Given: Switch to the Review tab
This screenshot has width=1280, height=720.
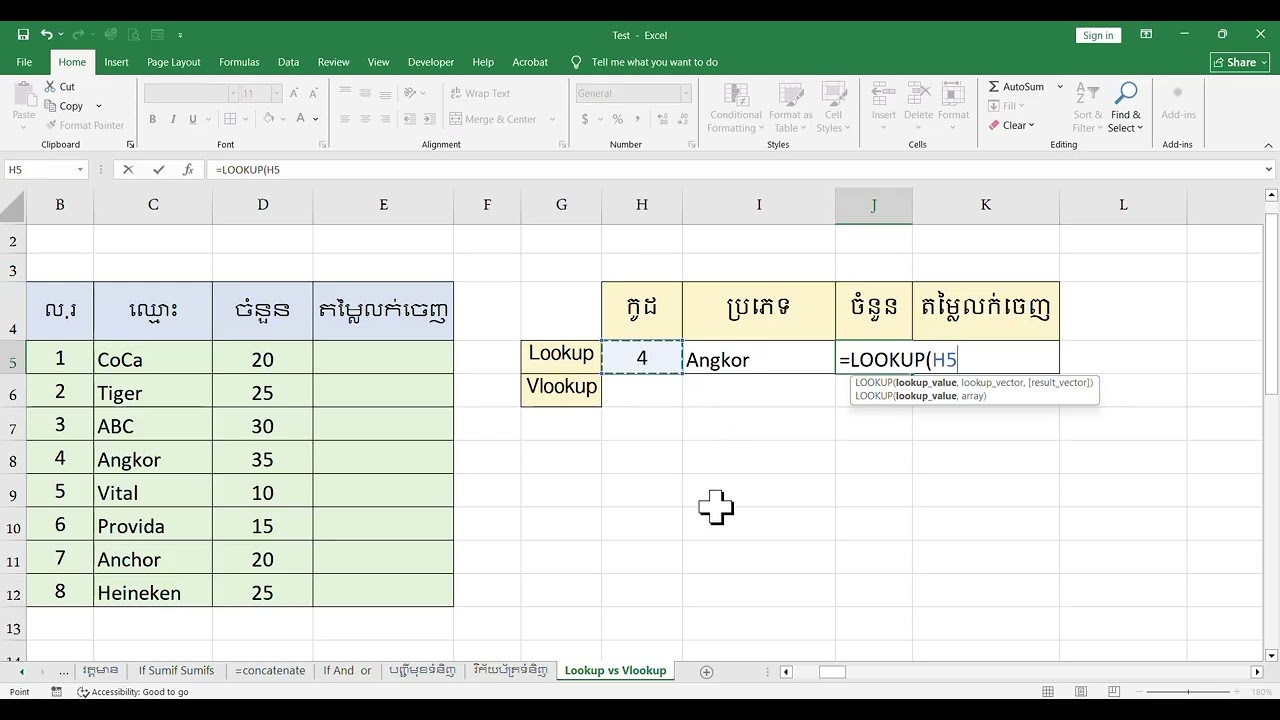Looking at the screenshot, I should (333, 62).
